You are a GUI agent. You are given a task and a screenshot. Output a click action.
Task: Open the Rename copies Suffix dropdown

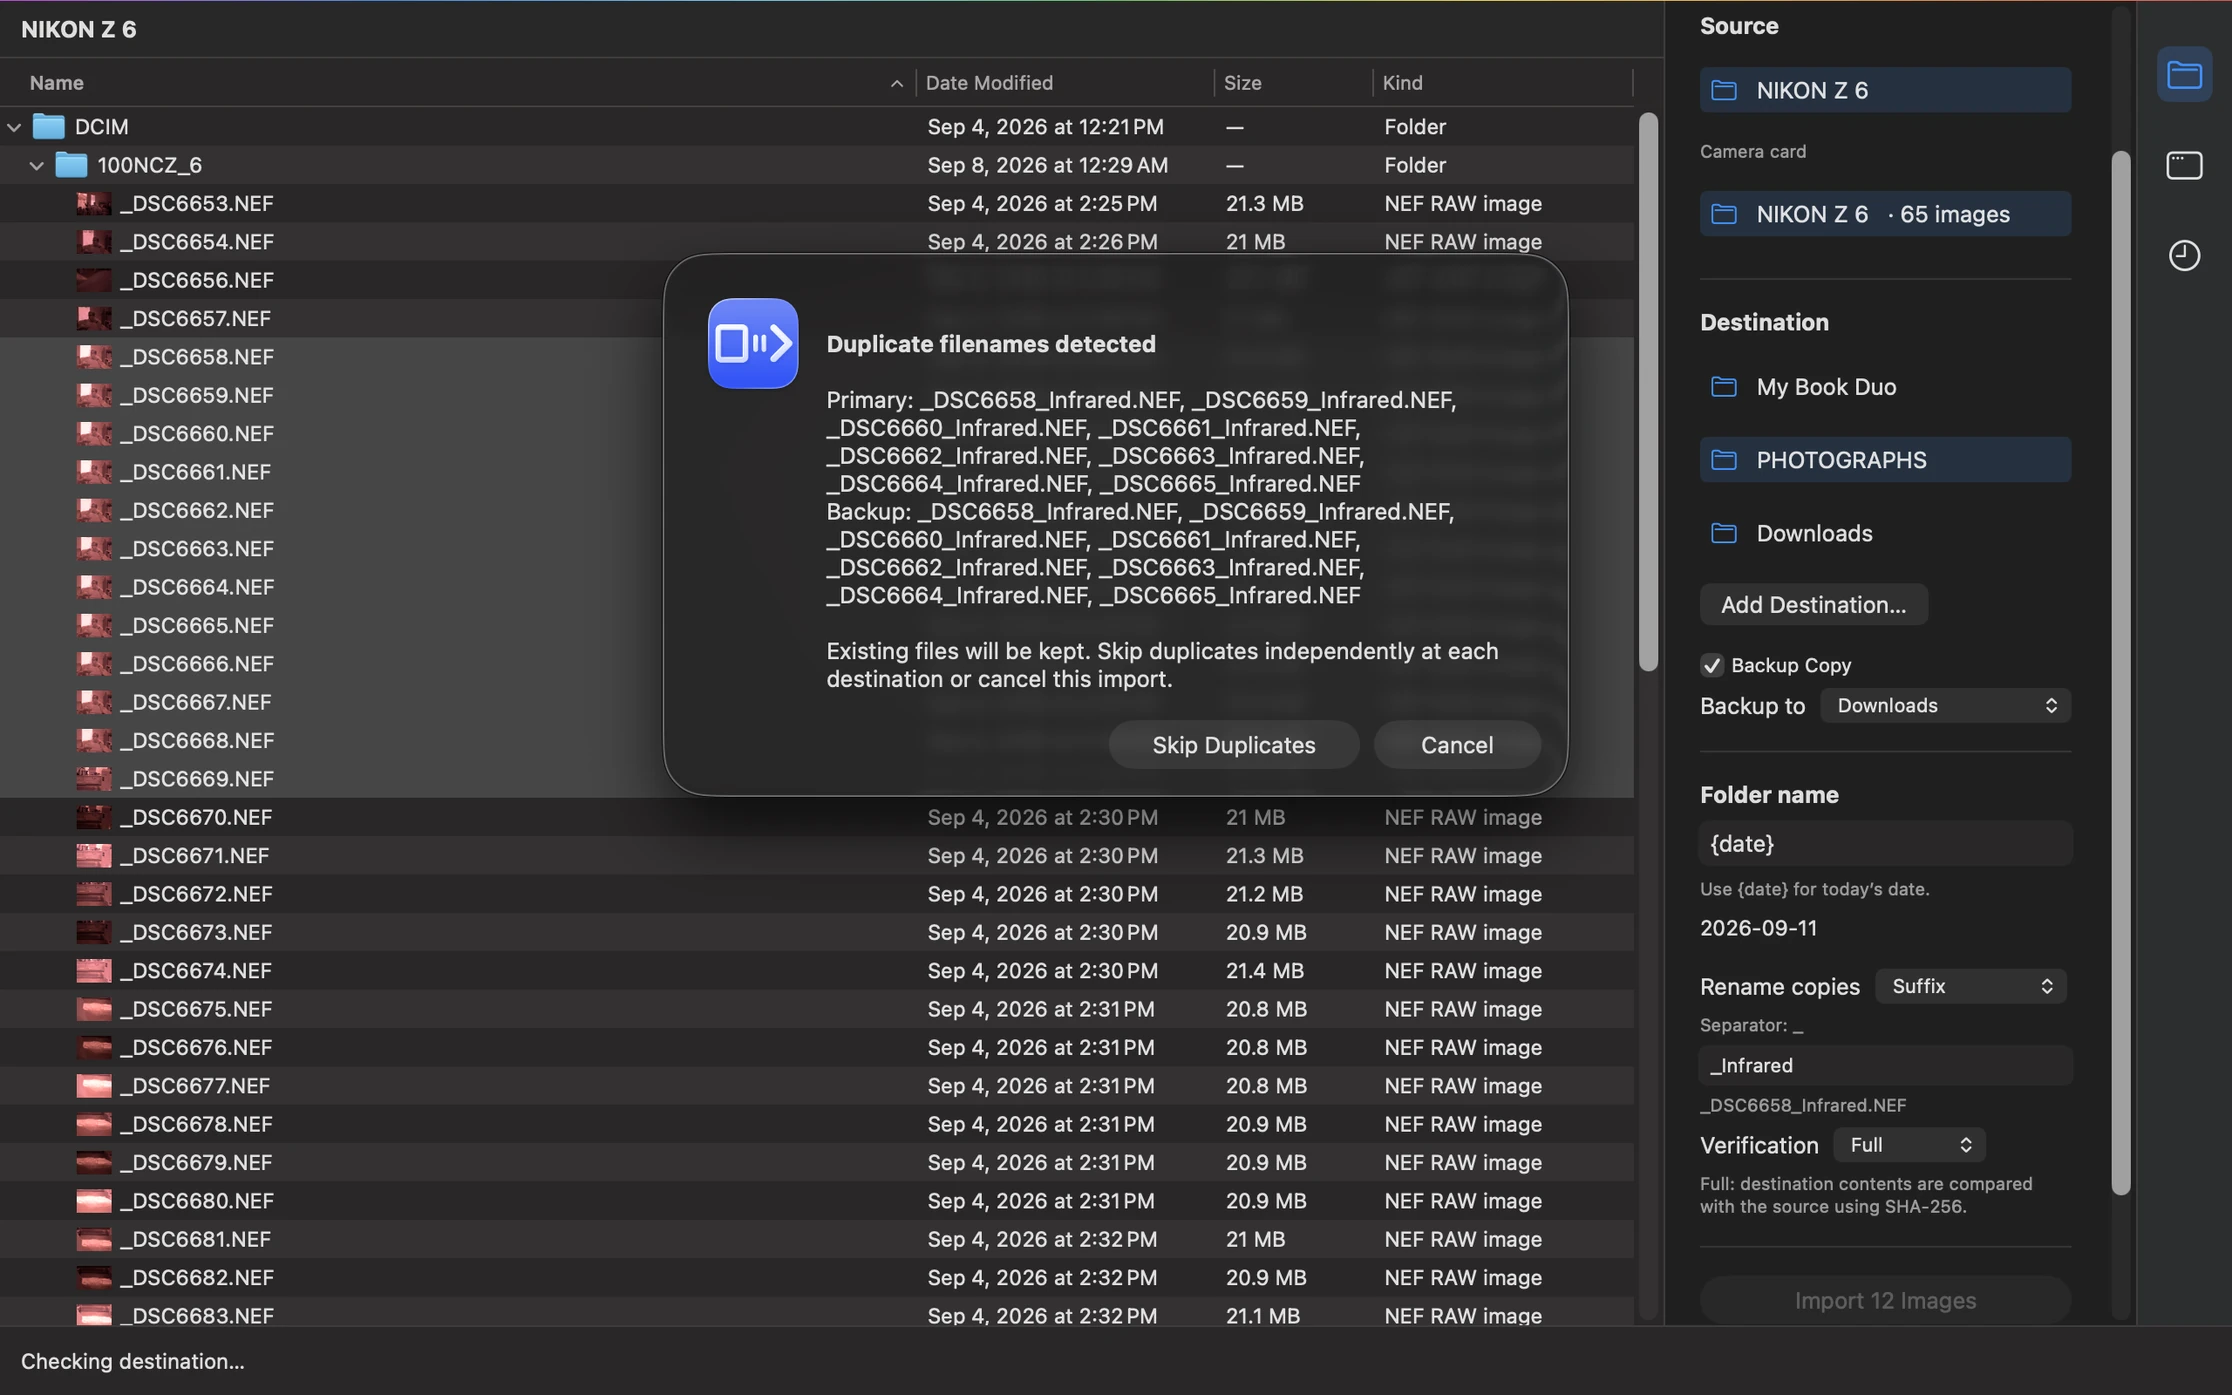pos(1970,986)
